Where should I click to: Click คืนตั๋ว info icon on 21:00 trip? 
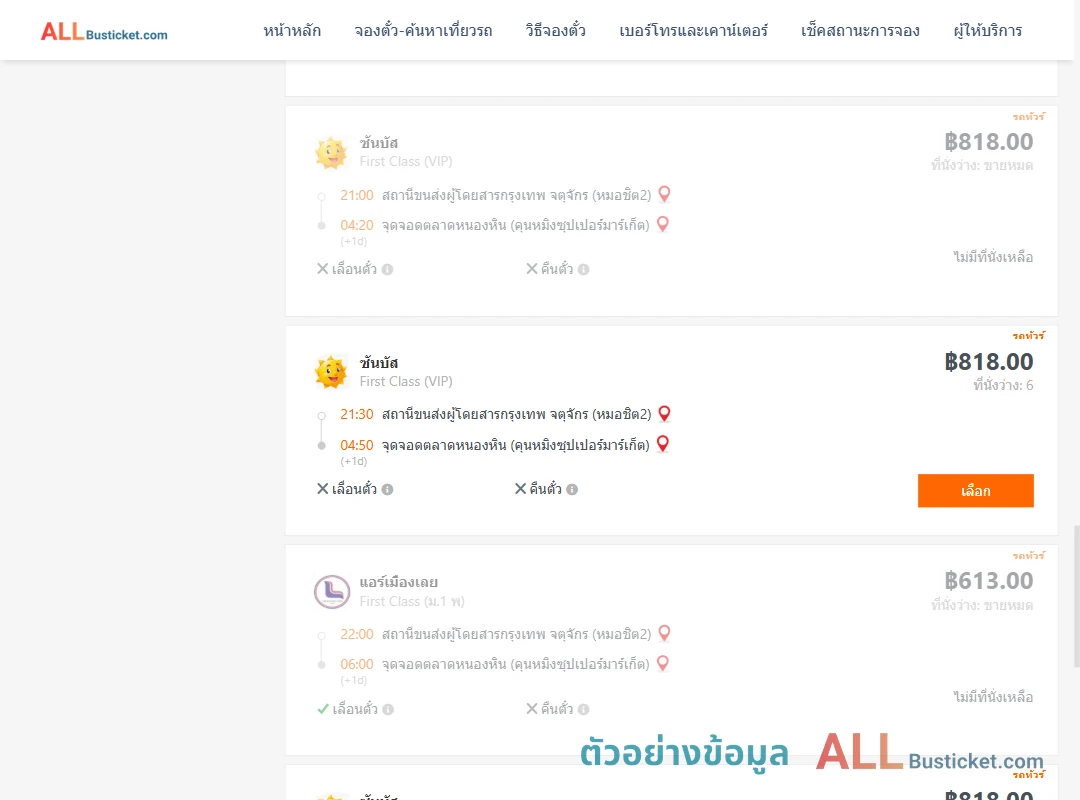pos(583,269)
